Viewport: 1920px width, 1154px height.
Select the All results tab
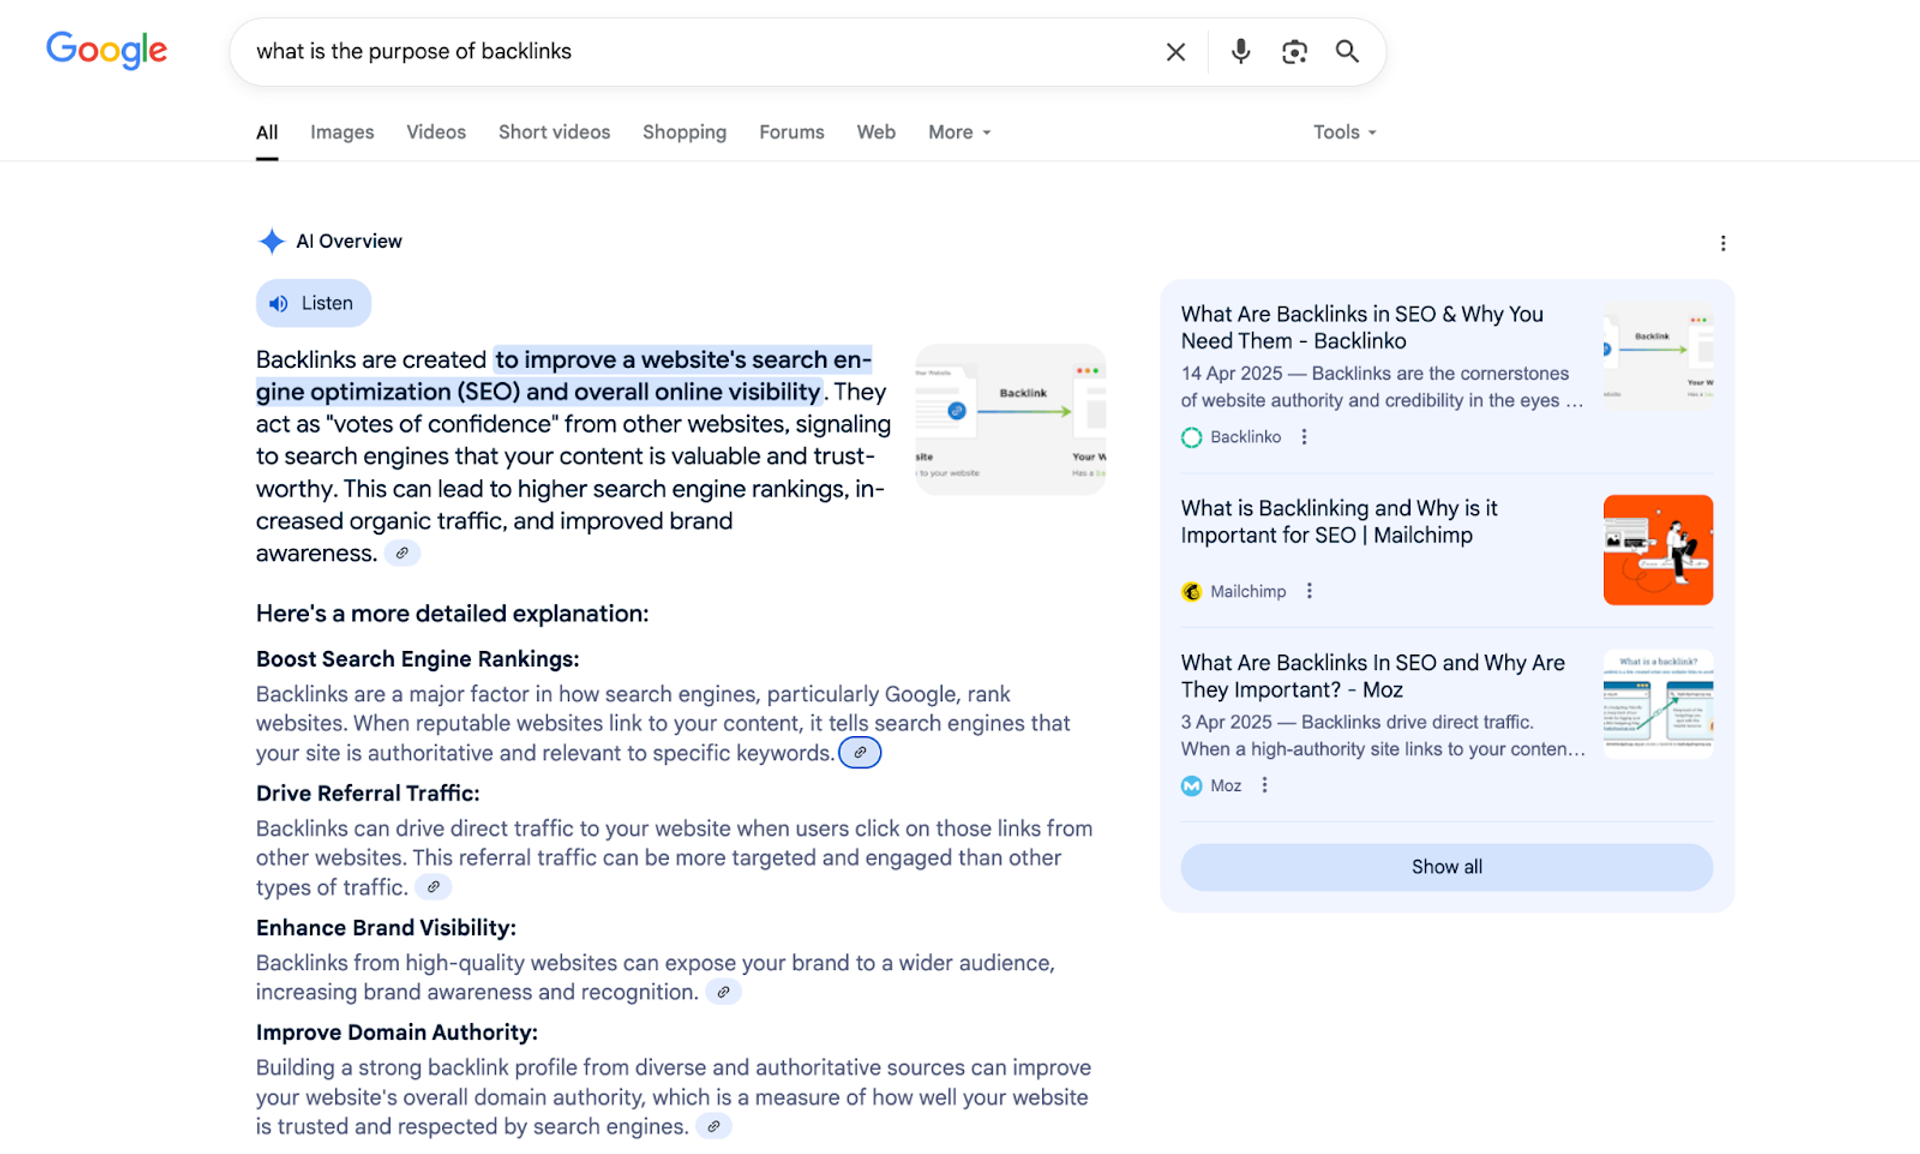[267, 132]
